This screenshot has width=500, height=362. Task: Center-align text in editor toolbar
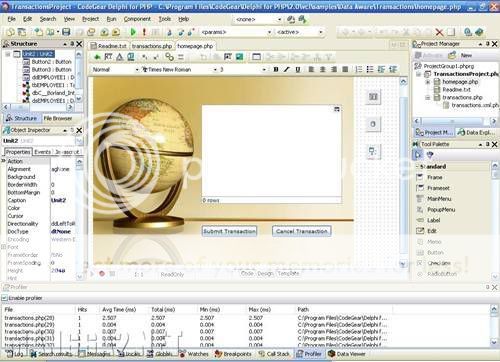[x=323, y=69]
